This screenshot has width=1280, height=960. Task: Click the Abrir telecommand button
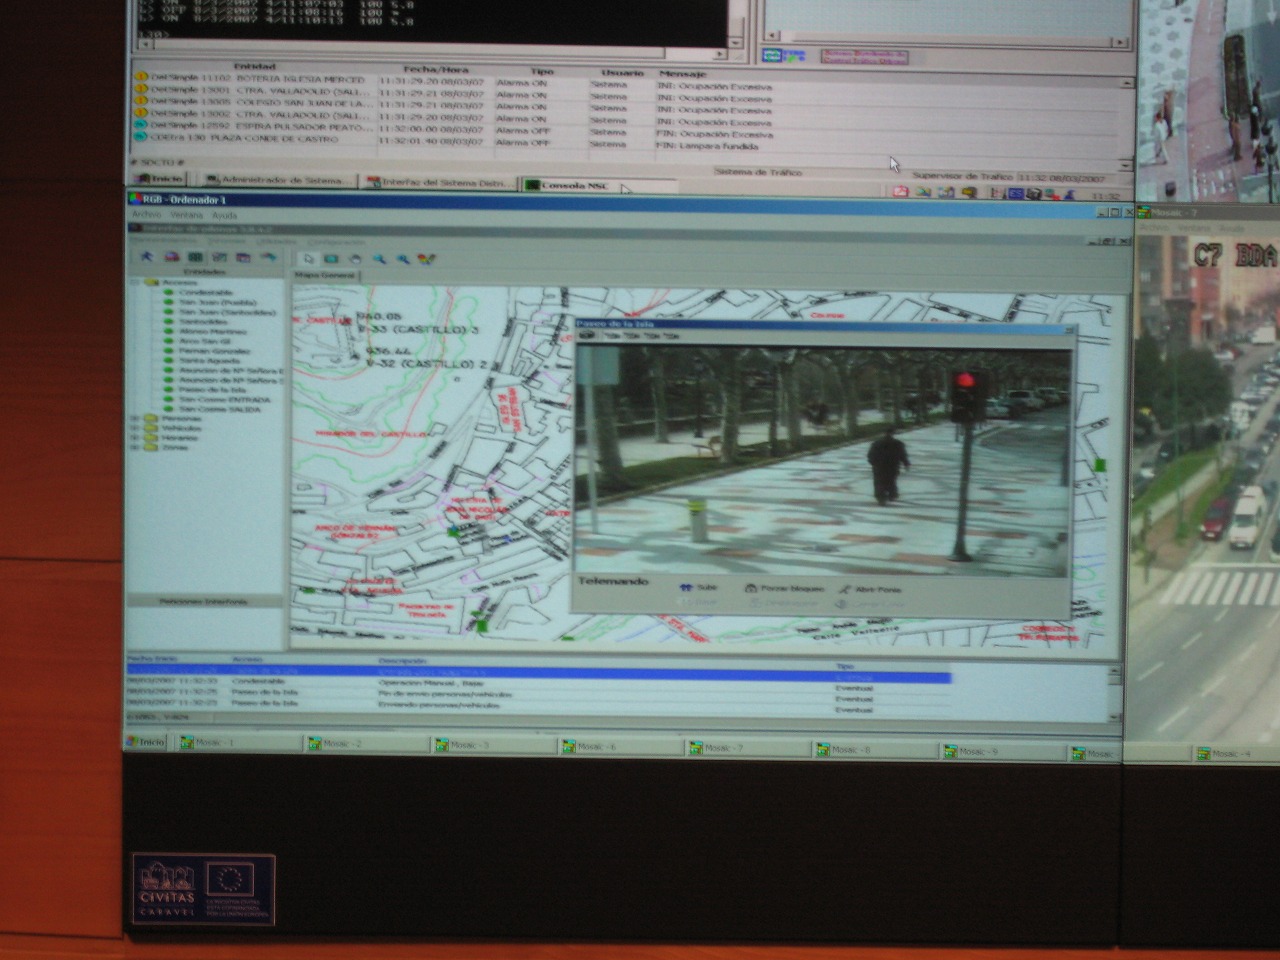pos(870,589)
